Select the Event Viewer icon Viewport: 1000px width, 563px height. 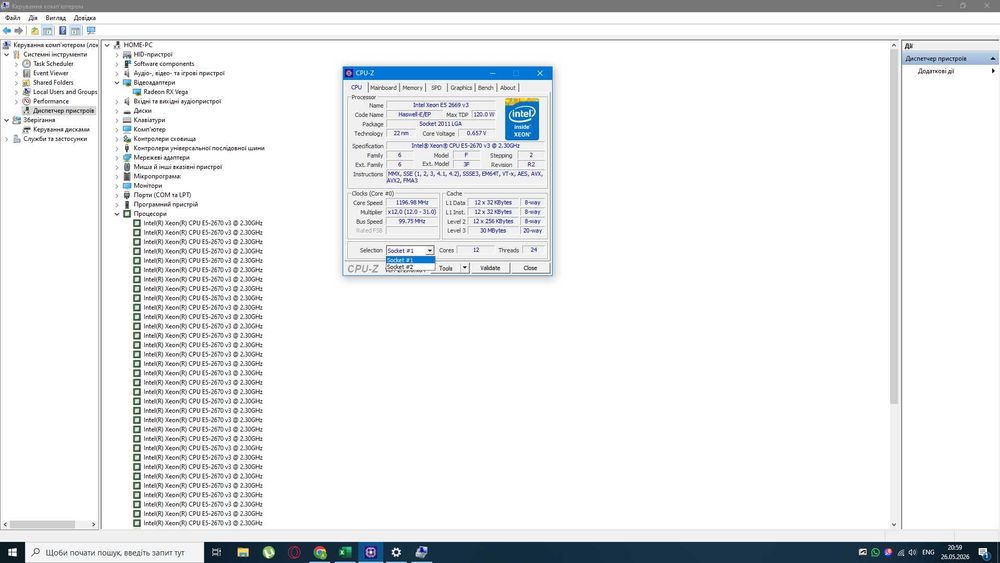26,73
